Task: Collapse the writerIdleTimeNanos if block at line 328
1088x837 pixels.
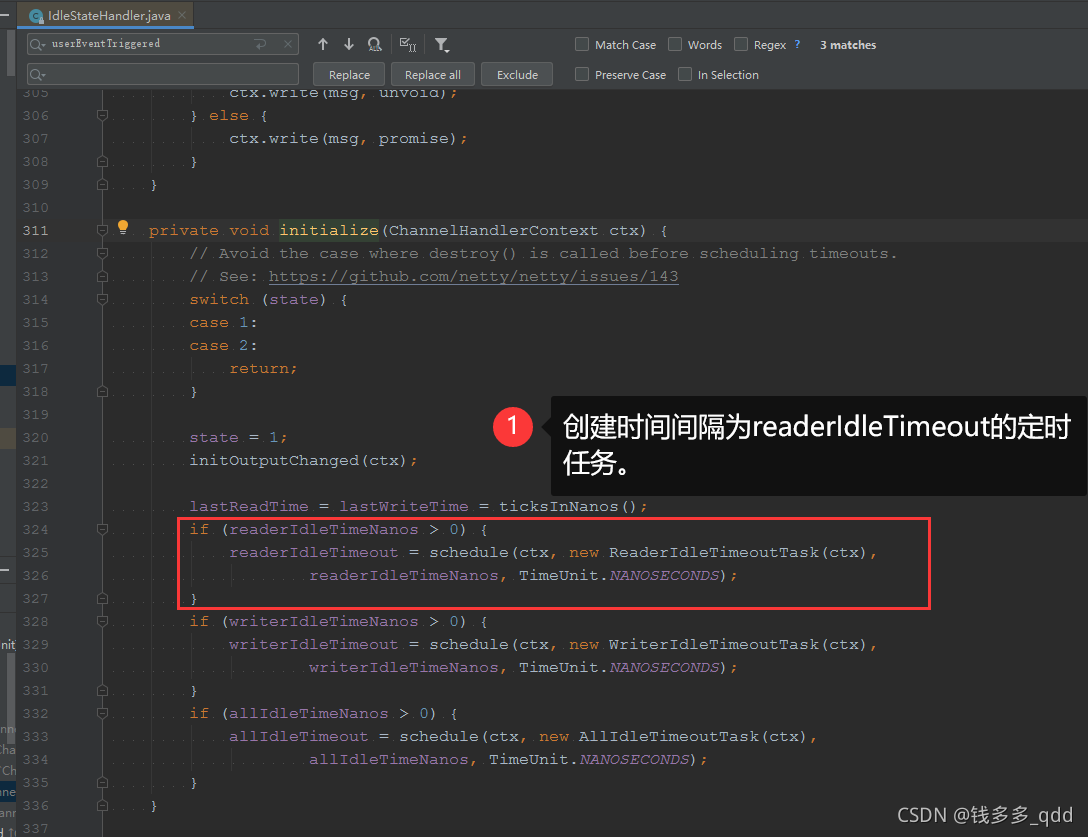Action: tap(102, 621)
